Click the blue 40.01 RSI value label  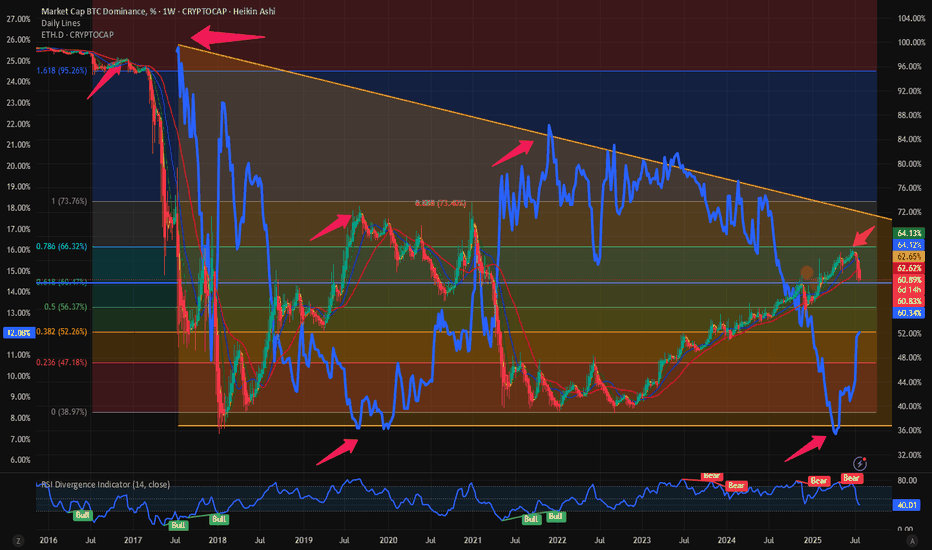point(907,505)
